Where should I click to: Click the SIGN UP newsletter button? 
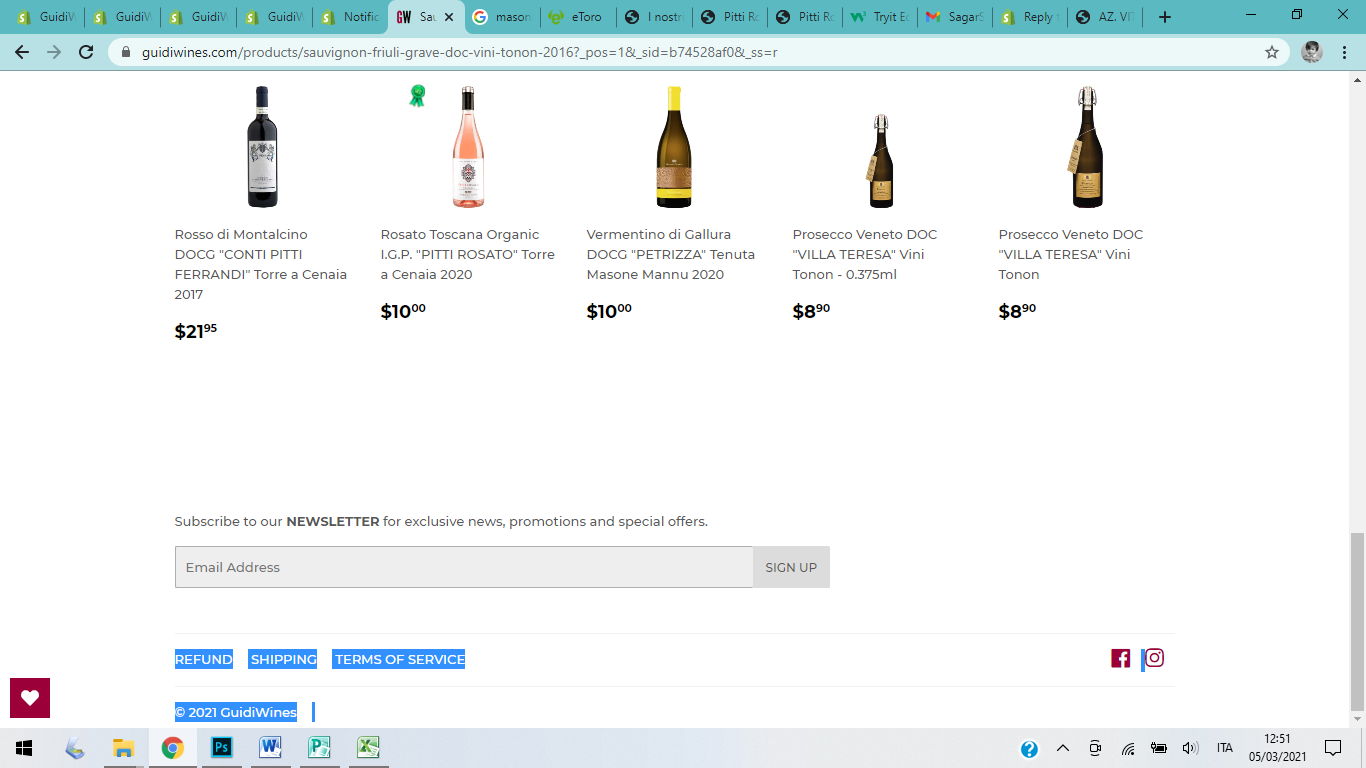[791, 567]
